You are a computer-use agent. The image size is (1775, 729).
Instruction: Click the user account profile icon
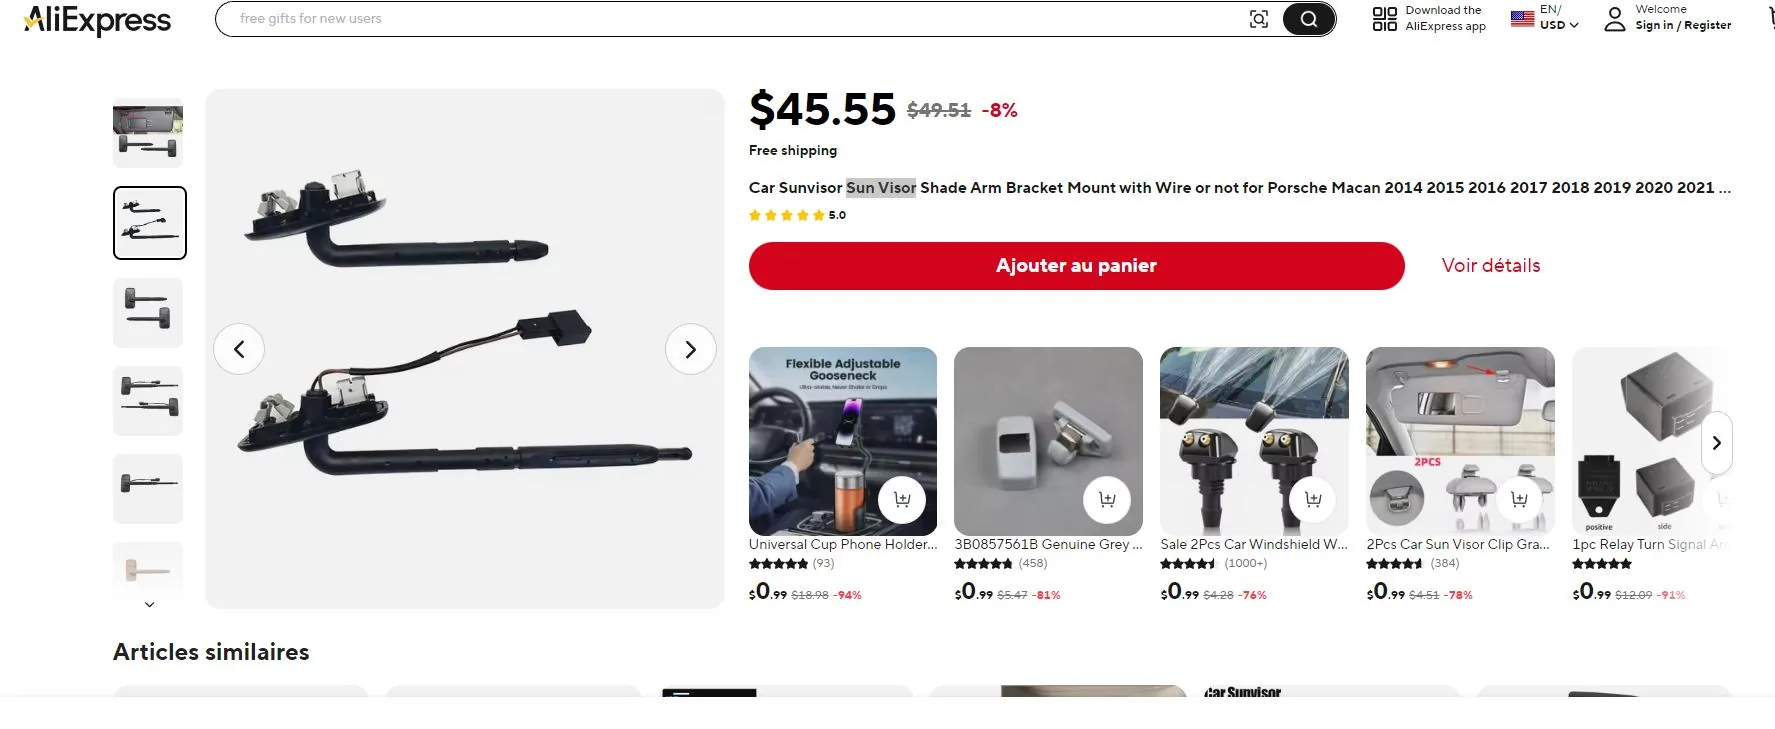pyautogui.click(x=1615, y=19)
